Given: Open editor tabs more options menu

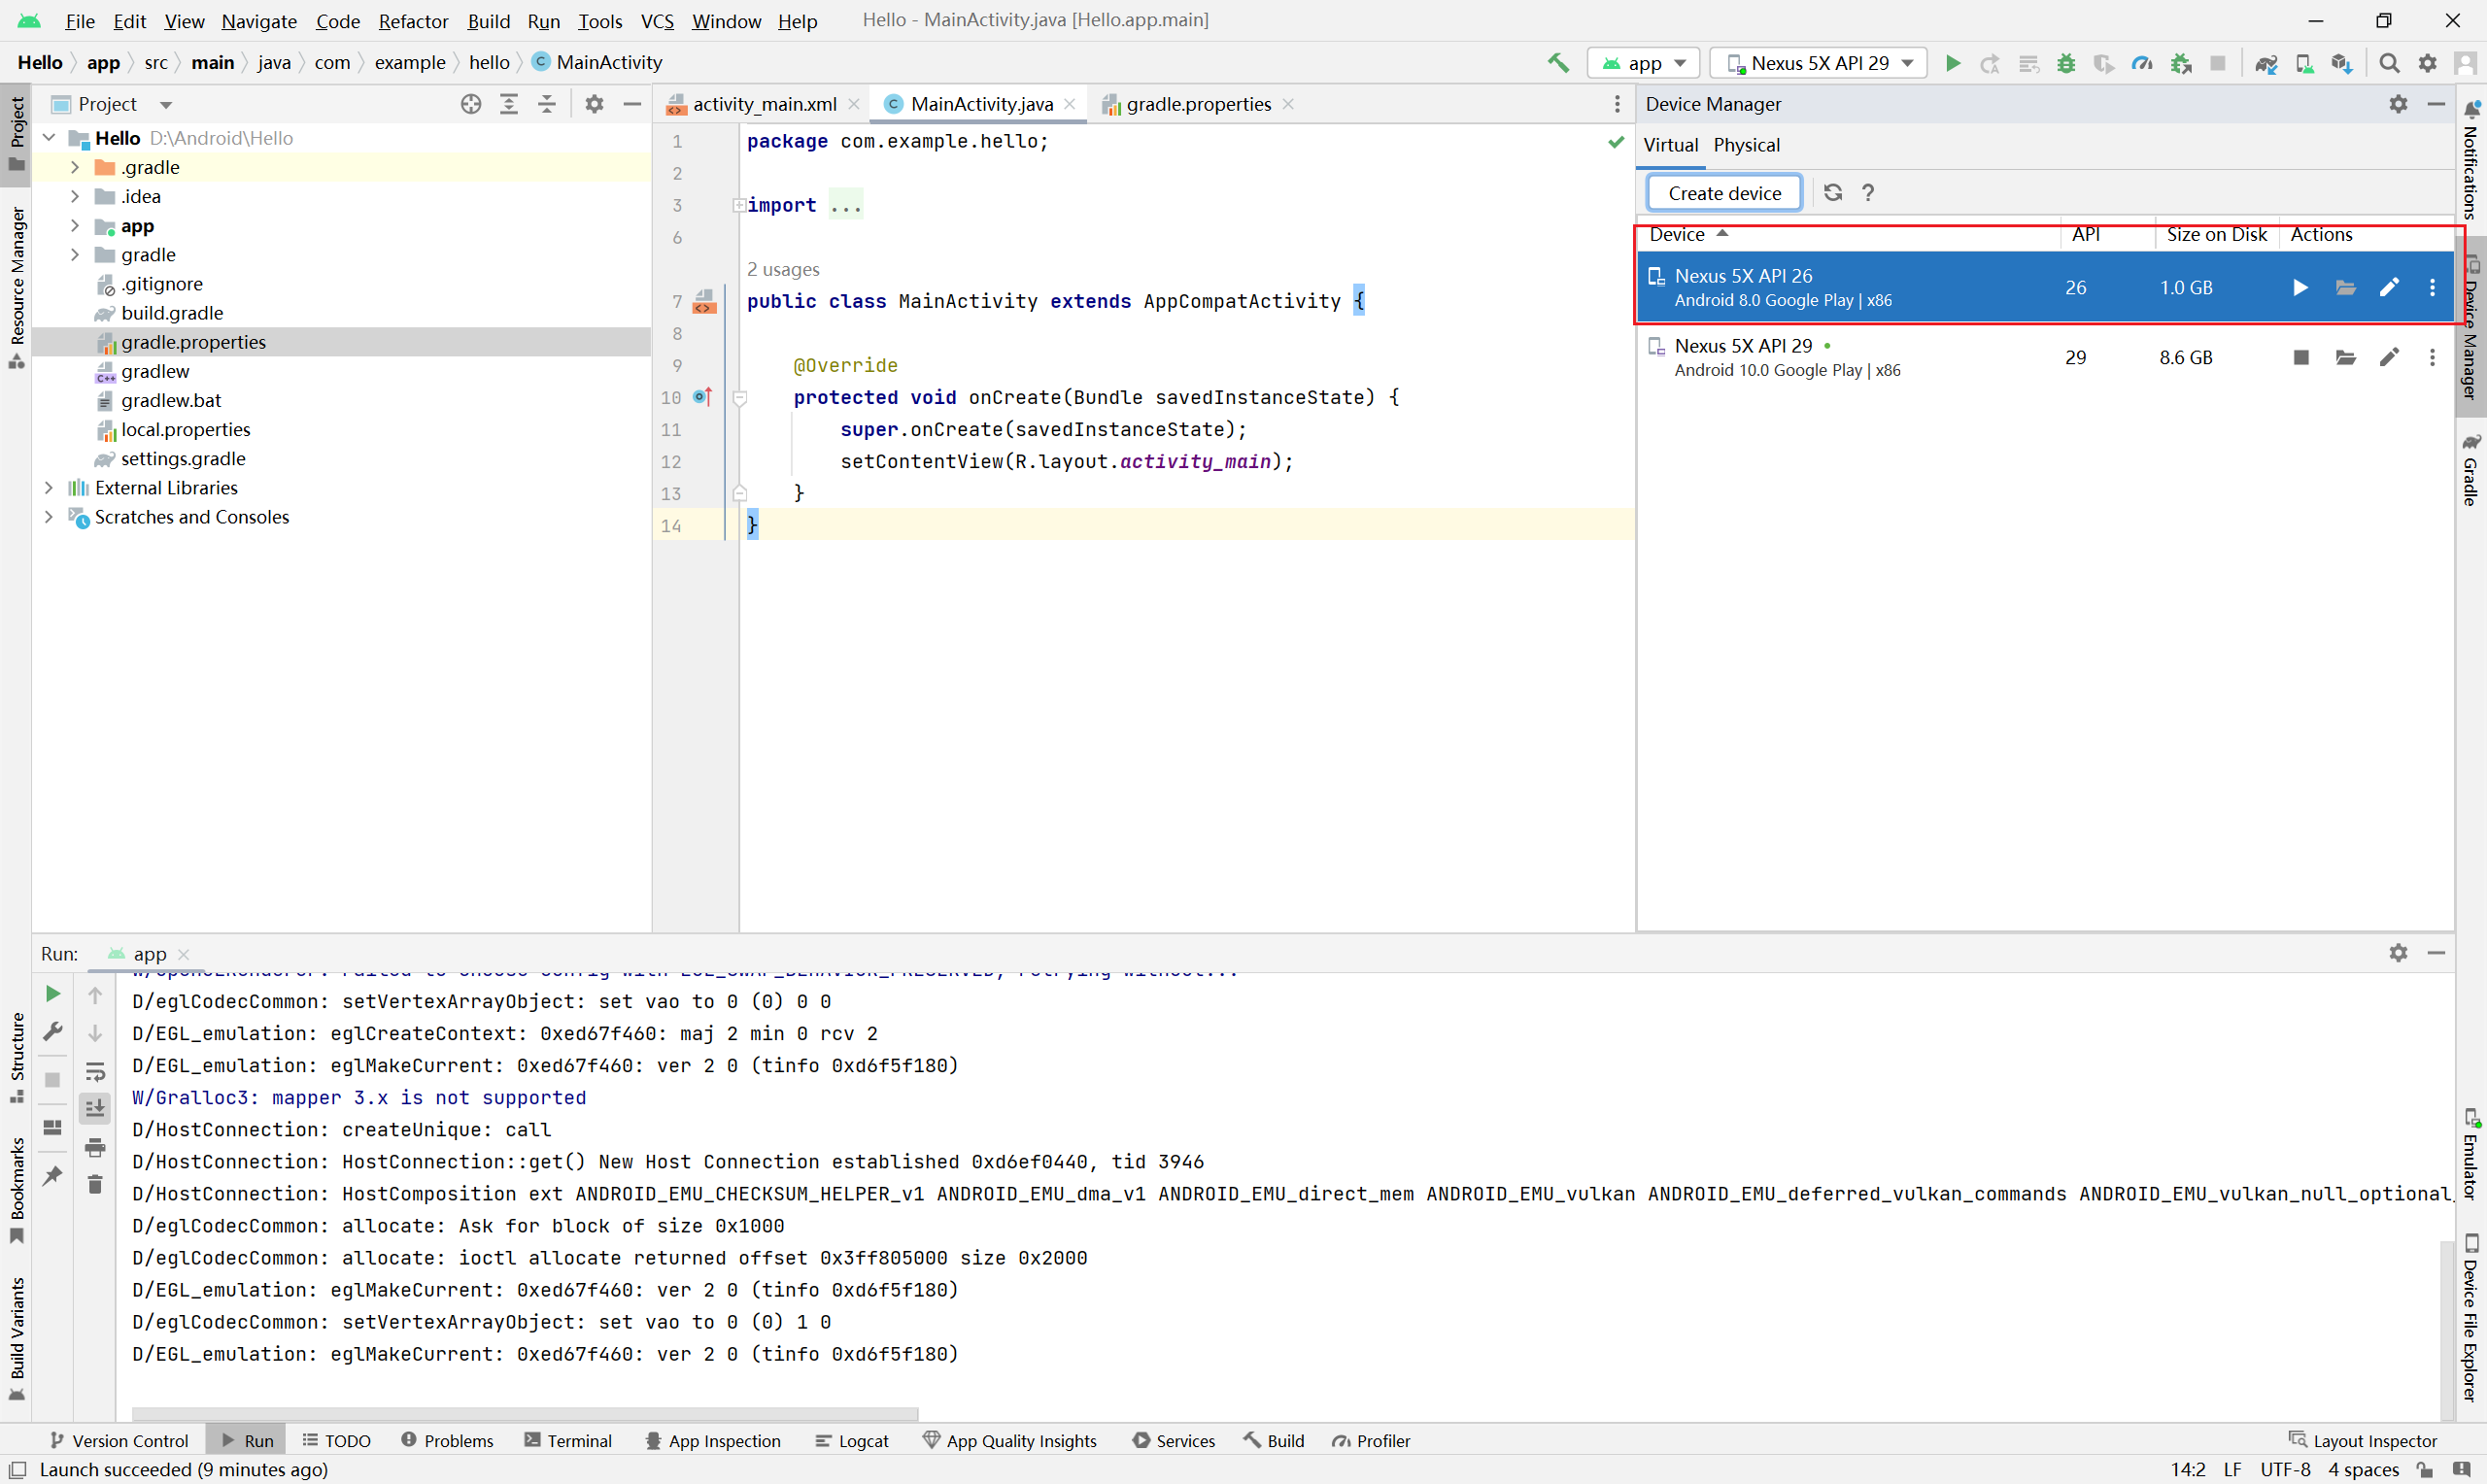Looking at the screenshot, I should (x=1617, y=104).
